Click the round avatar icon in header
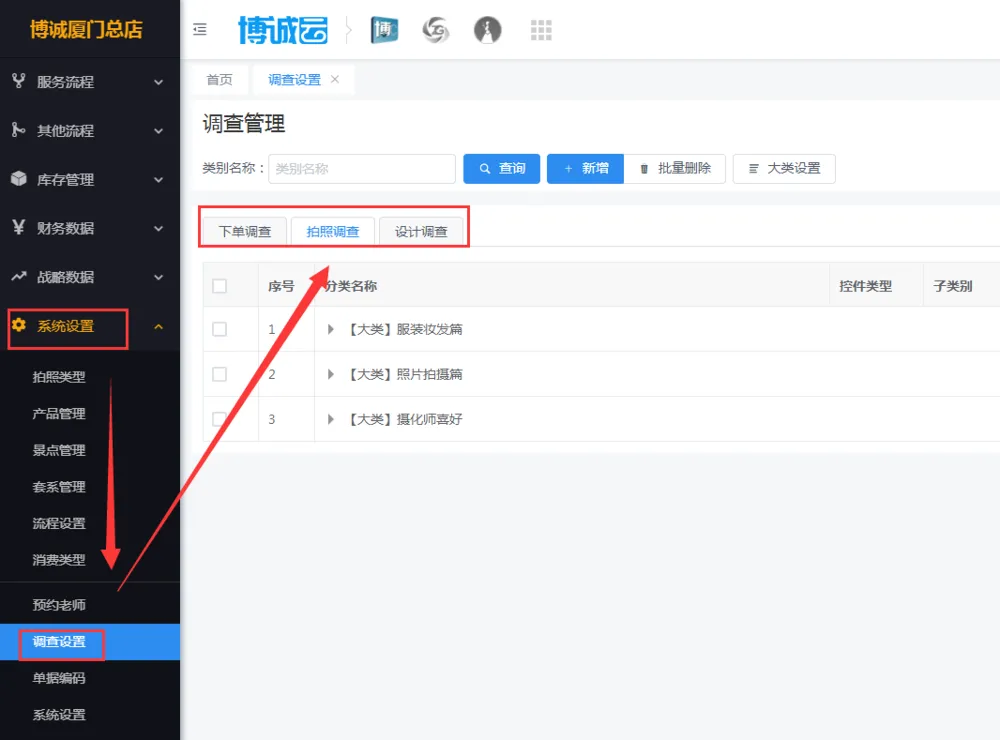Viewport: 1000px width, 740px height. [487, 30]
